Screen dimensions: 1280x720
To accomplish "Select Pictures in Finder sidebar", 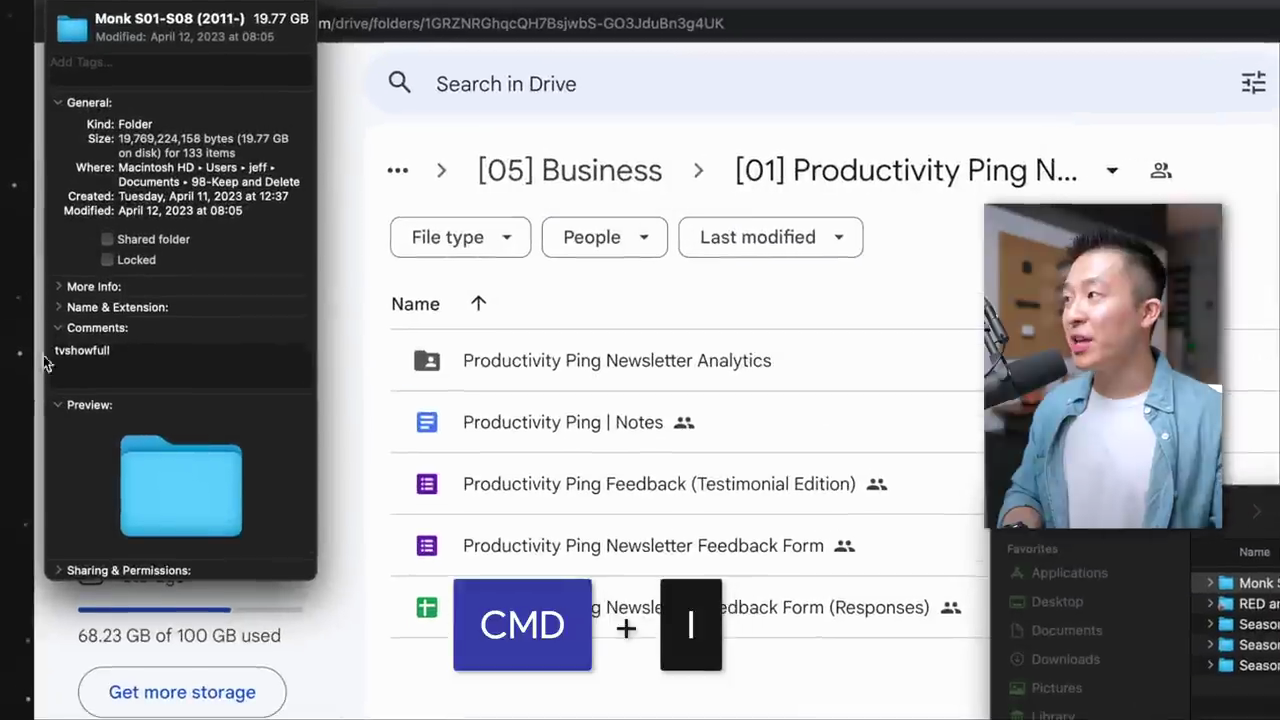I will pyautogui.click(x=1056, y=688).
